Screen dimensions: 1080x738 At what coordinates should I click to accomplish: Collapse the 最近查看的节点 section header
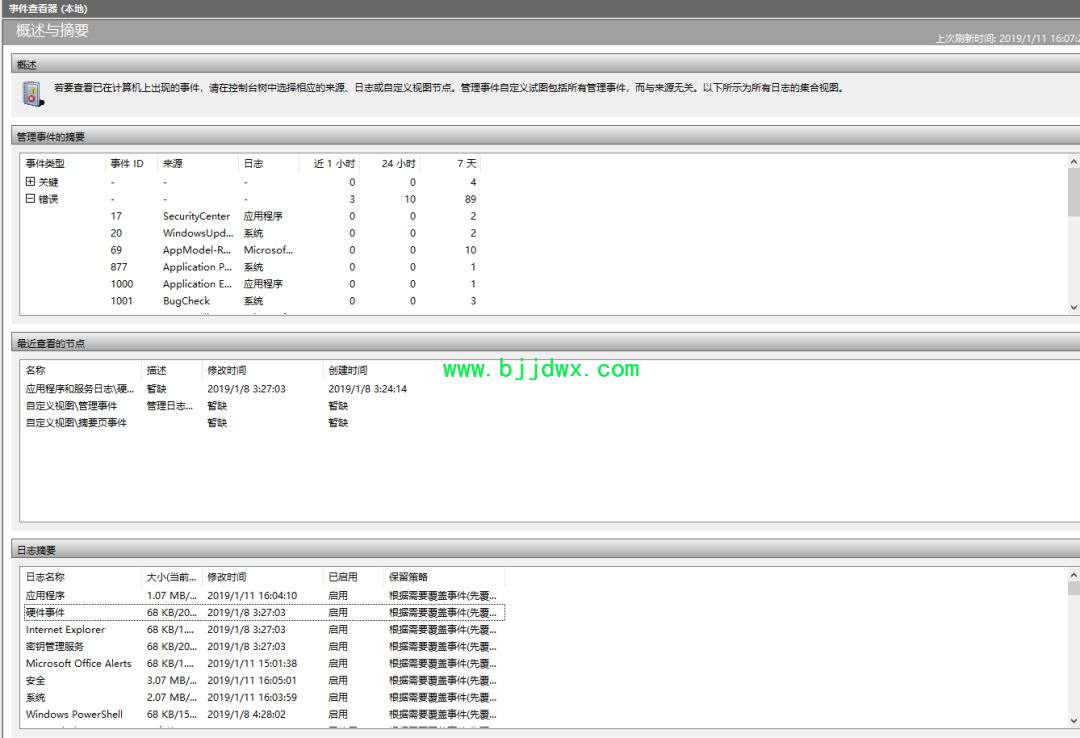click(546, 343)
